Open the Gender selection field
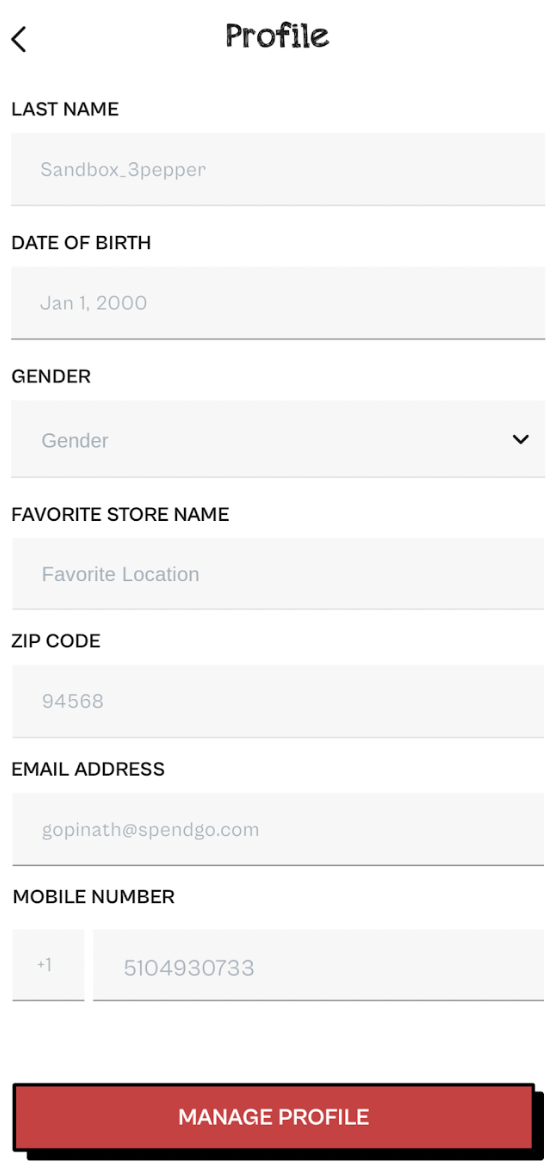The image size is (560, 1170). tap(278, 439)
